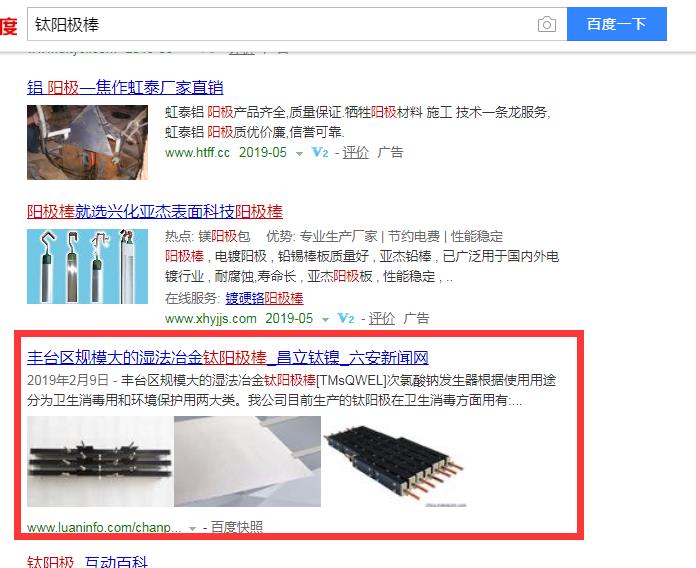Viewport: 696px width, 568px height.
Task: Open 铝阳极—焦作虹泰厂家直销 result
Action: pyautogui.click(x=125, y=87)
